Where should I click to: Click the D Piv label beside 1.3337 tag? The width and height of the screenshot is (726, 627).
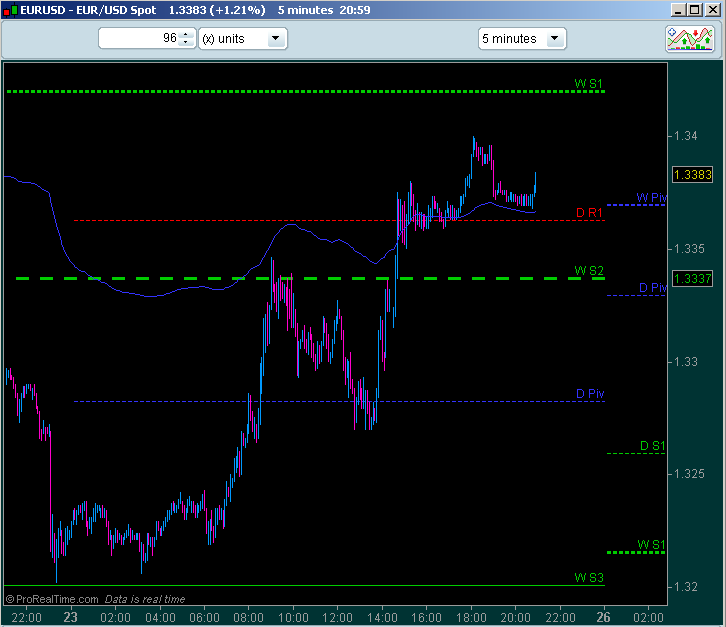point(653,288)
